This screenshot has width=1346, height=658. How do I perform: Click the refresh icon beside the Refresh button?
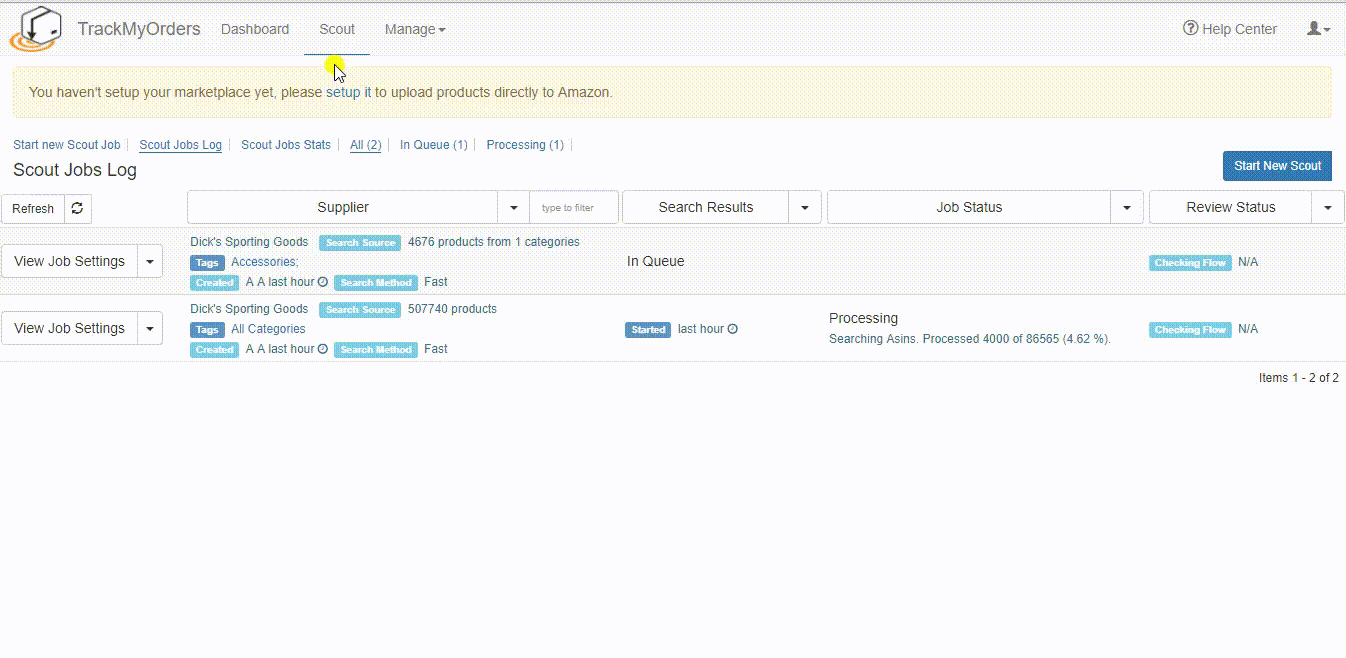(77, 208)
